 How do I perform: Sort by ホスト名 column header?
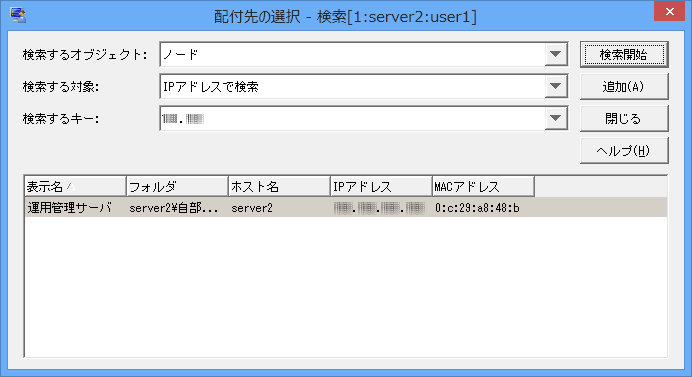279,187
